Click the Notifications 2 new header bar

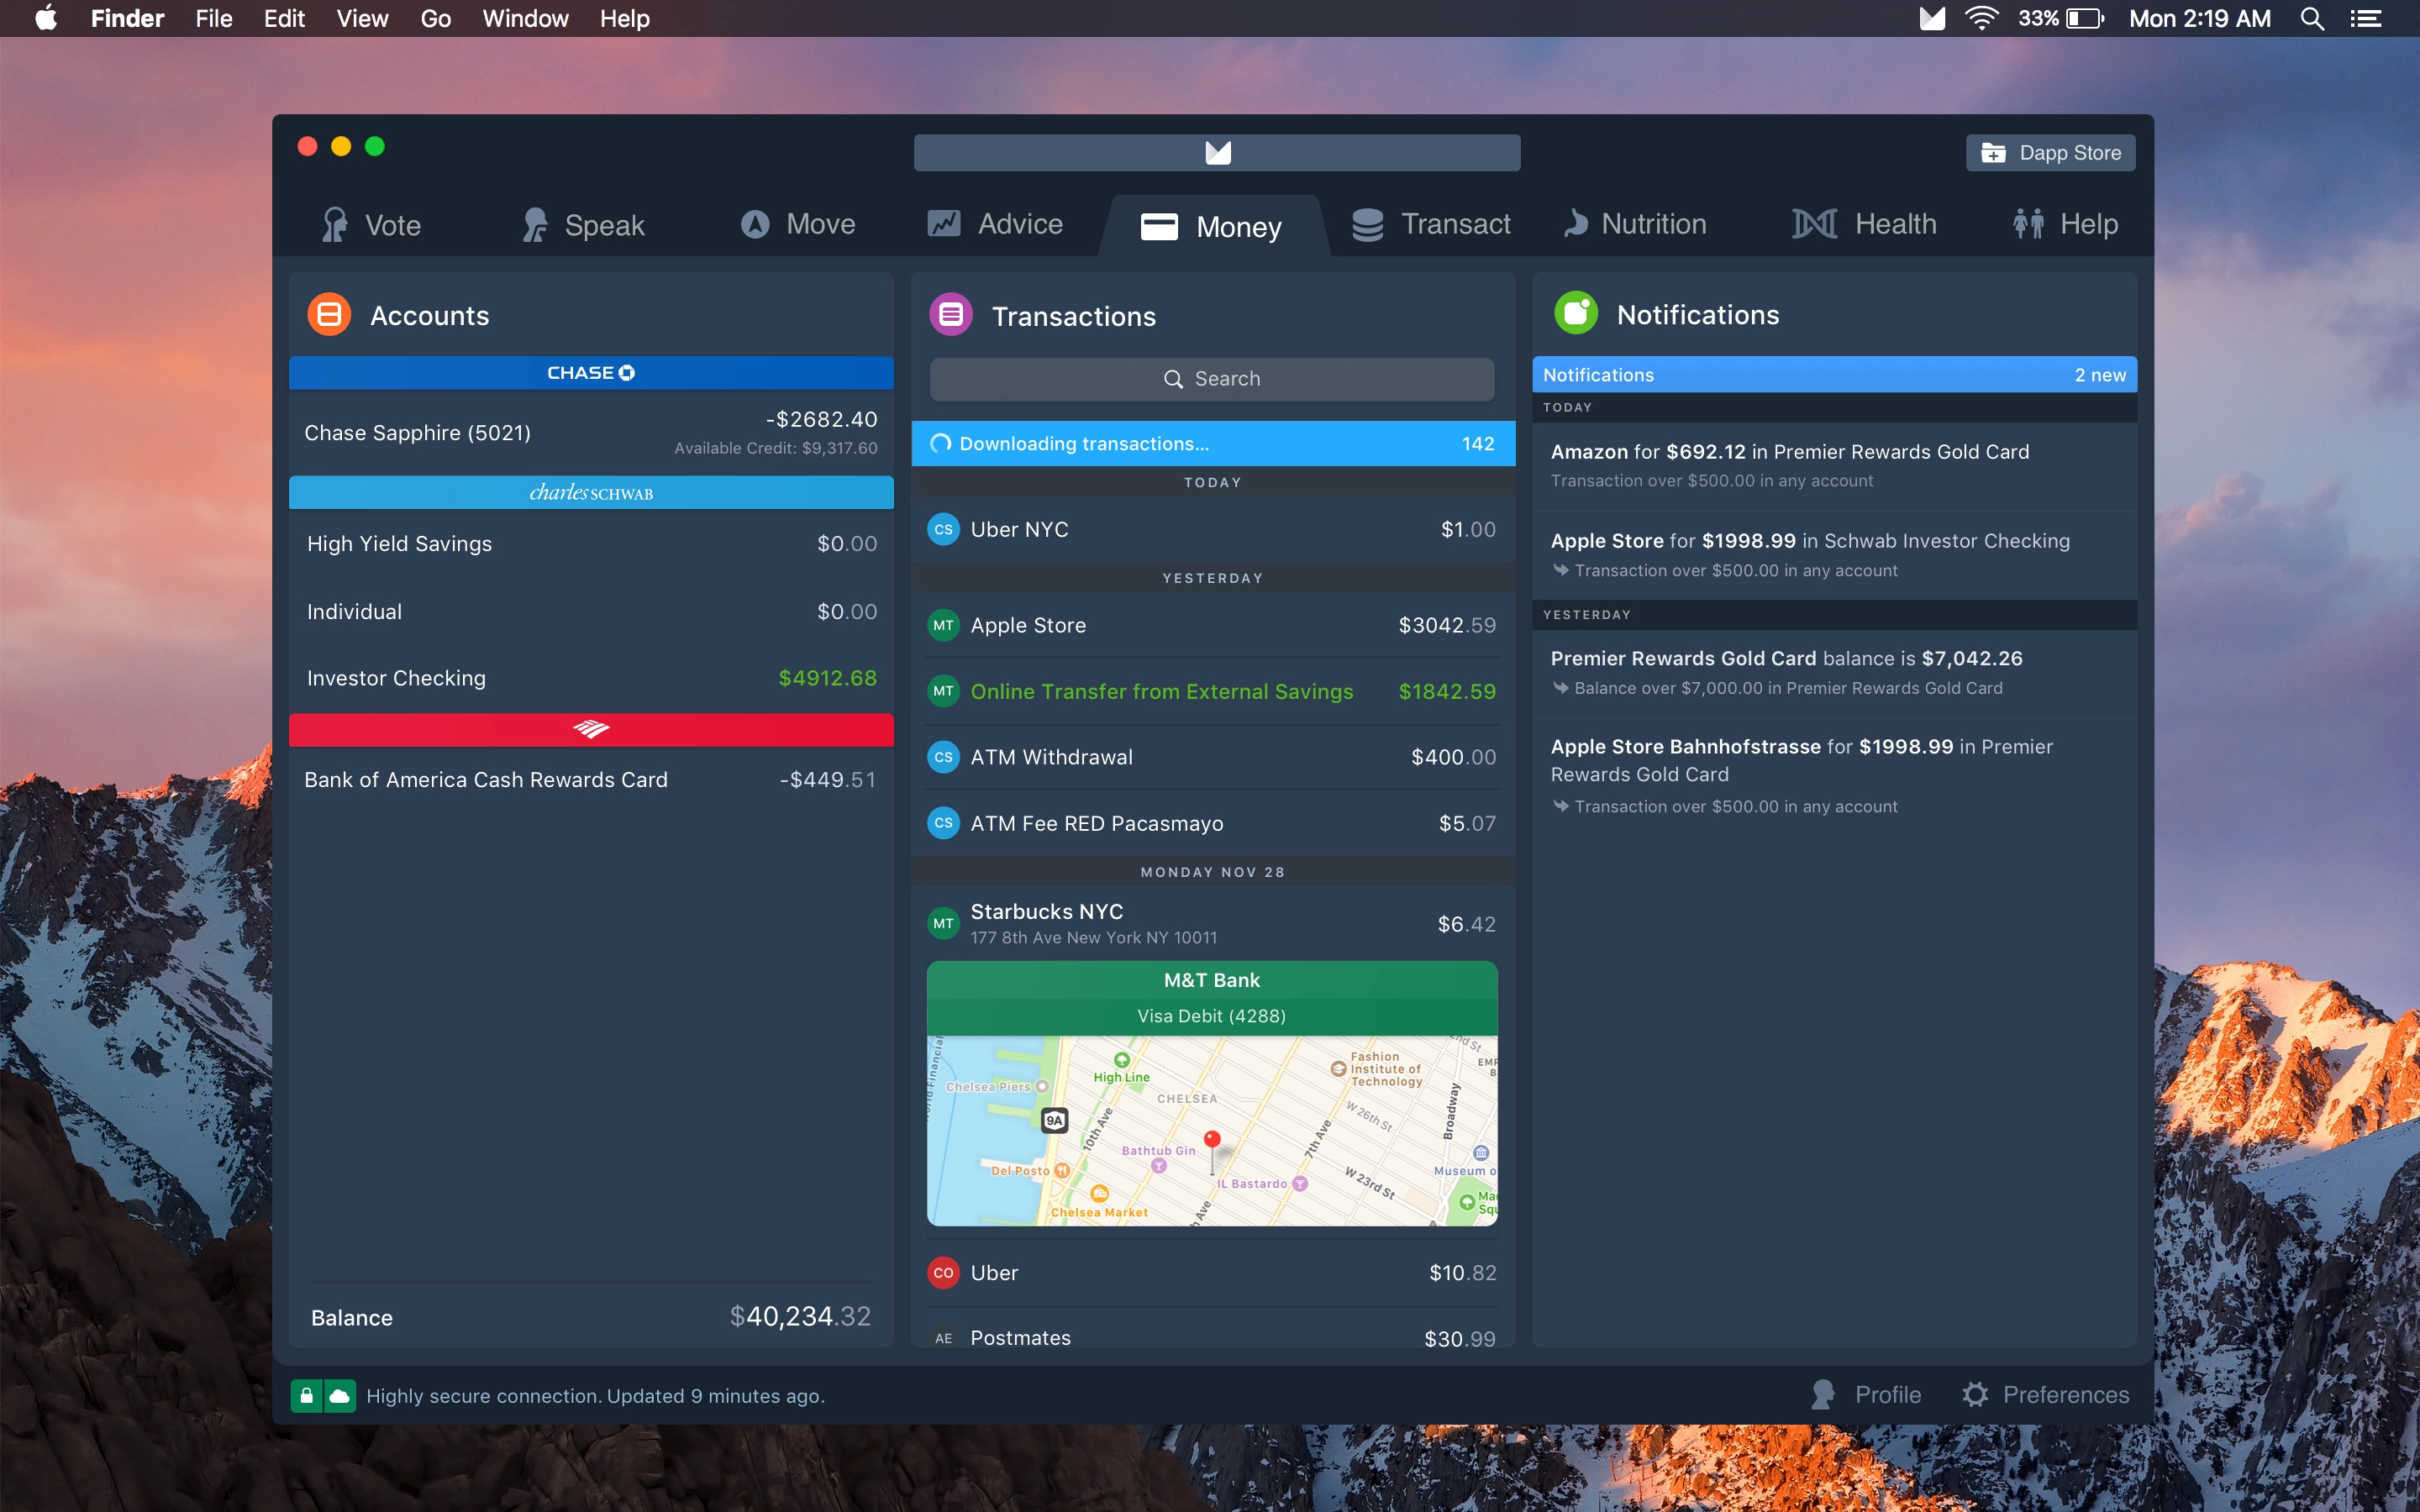1834,375
